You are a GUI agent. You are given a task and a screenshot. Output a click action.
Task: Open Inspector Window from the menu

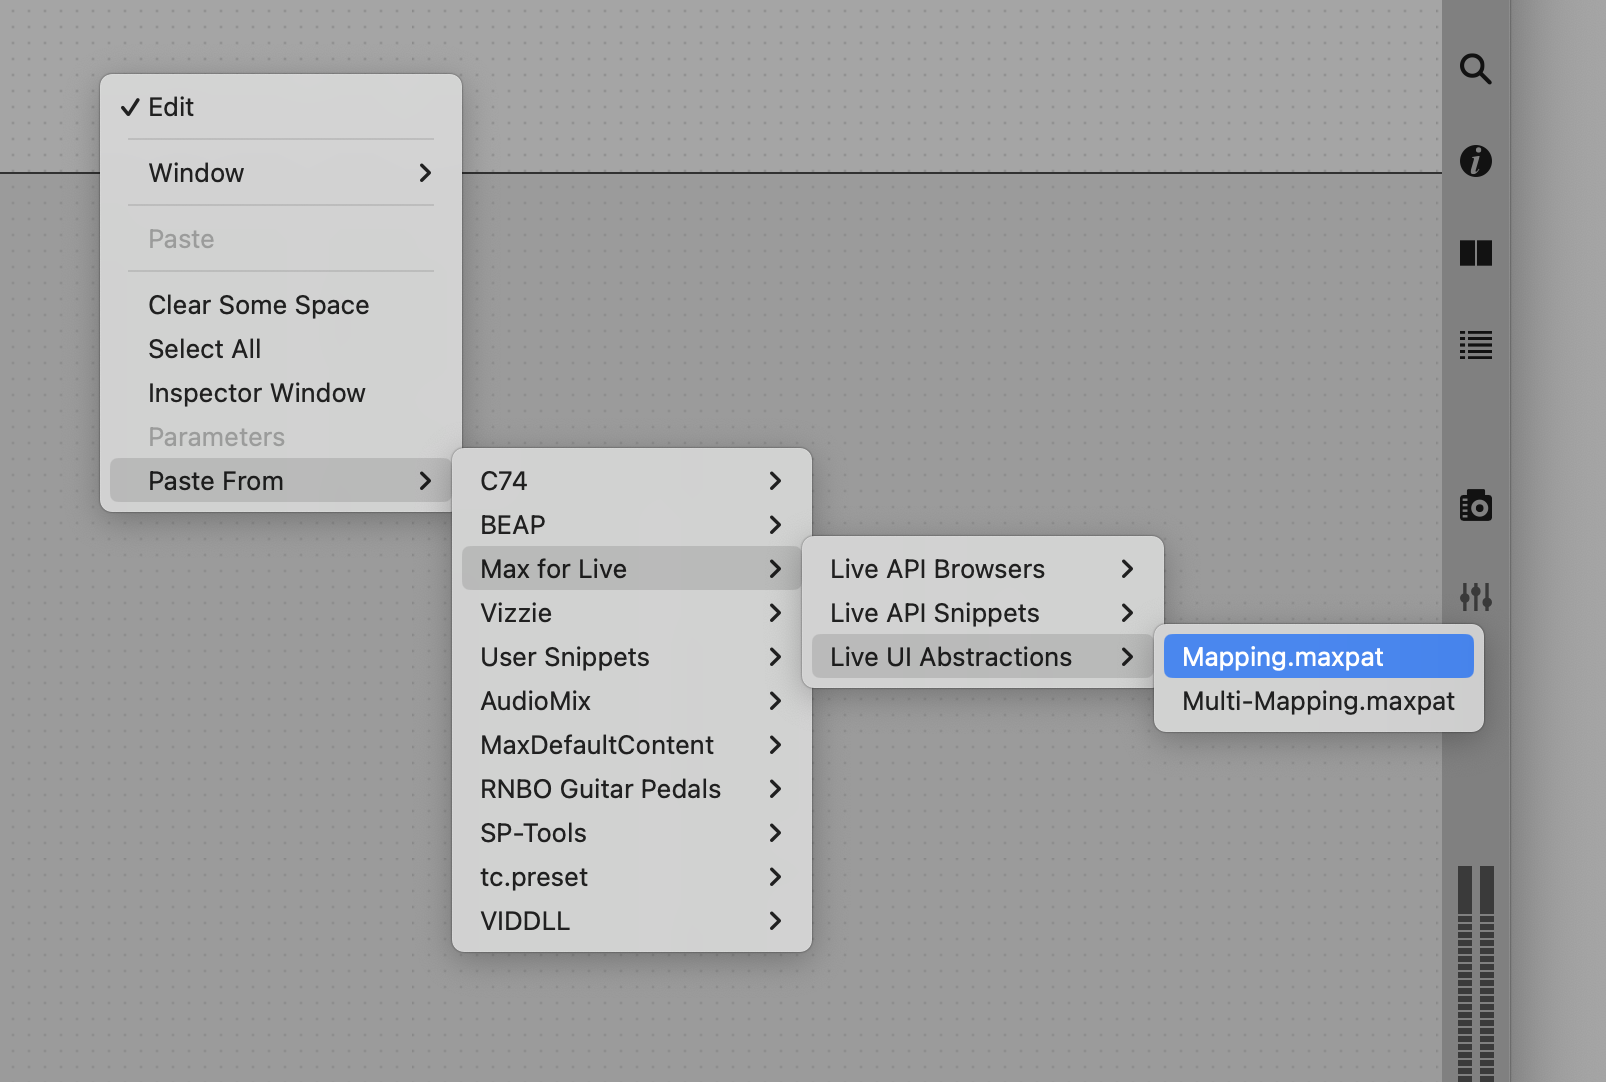click(x=281, y=393)
